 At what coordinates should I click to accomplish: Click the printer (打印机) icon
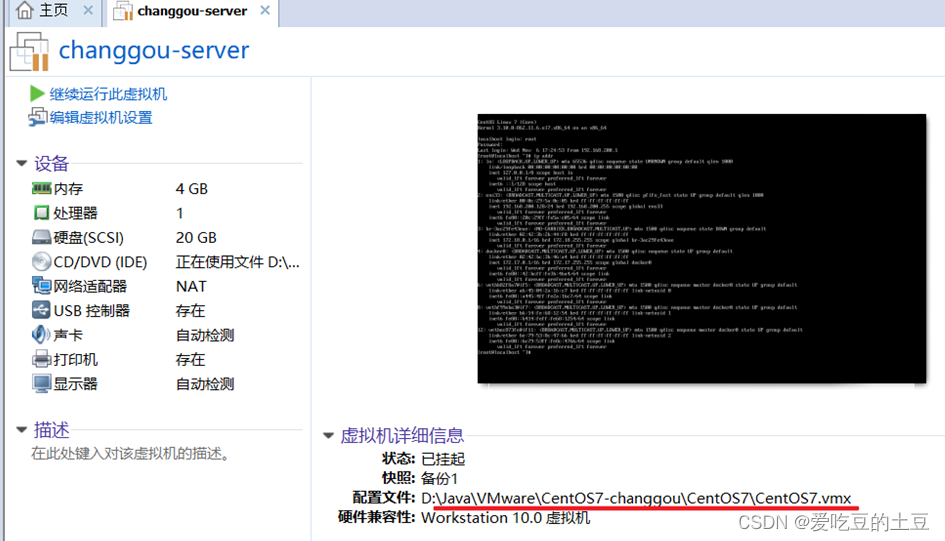point(41,359)
